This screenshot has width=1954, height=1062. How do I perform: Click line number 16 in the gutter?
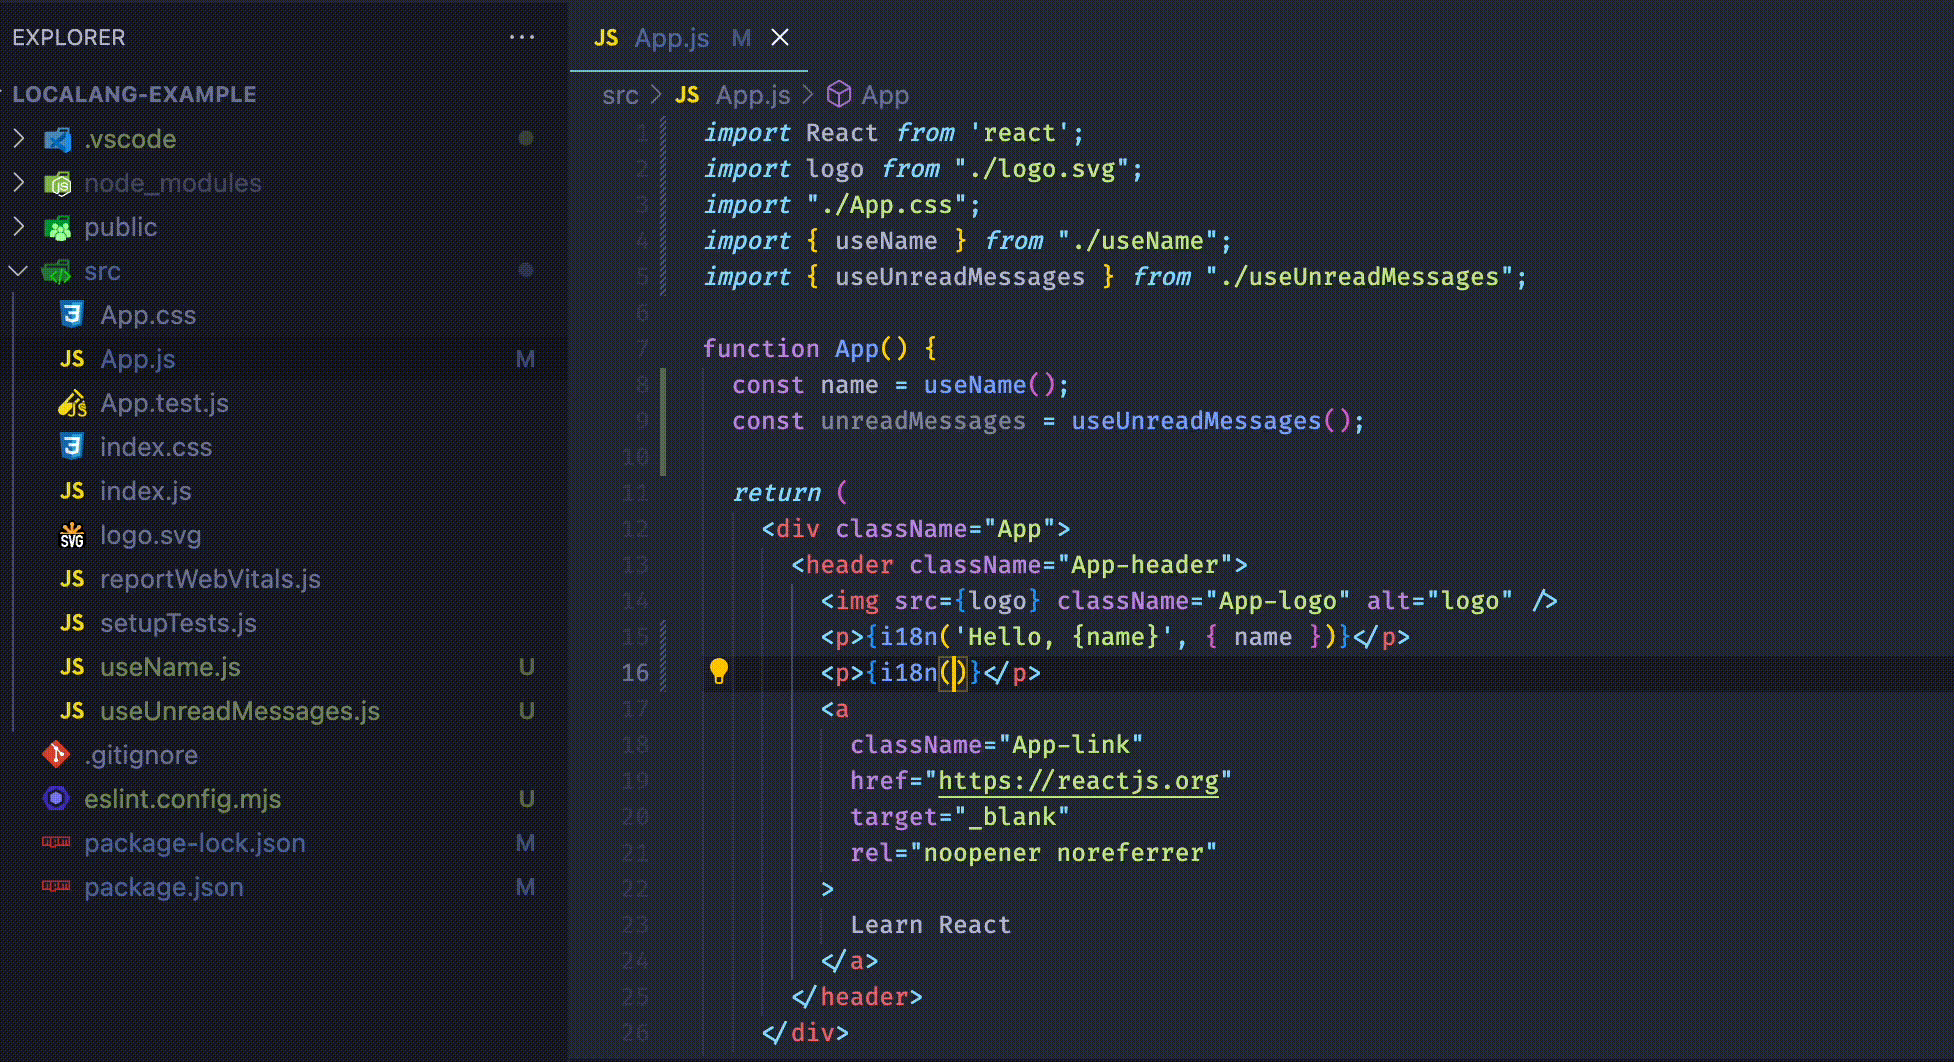point(635,673)
